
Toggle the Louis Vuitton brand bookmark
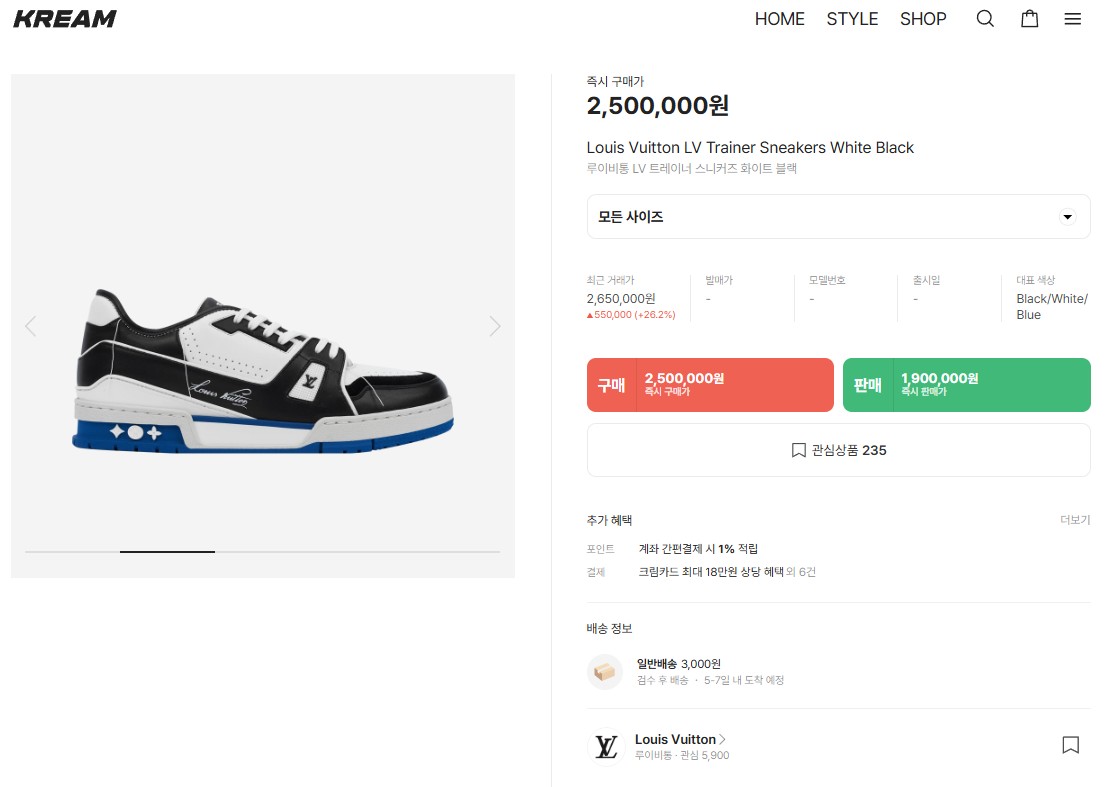tap(1070, 745)
